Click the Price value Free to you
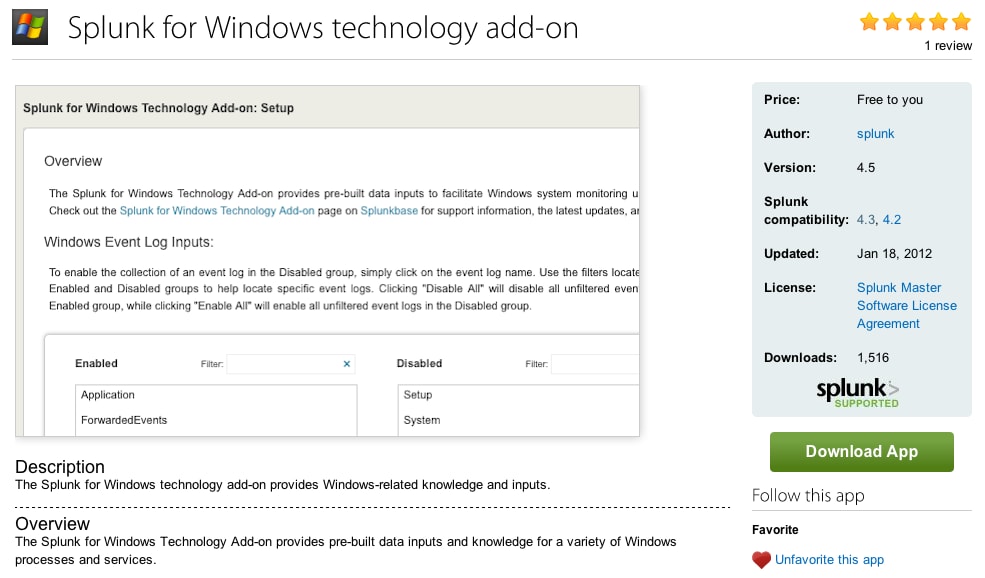The height and width of the screenshot is (578, 985). (x=890, y=100)
